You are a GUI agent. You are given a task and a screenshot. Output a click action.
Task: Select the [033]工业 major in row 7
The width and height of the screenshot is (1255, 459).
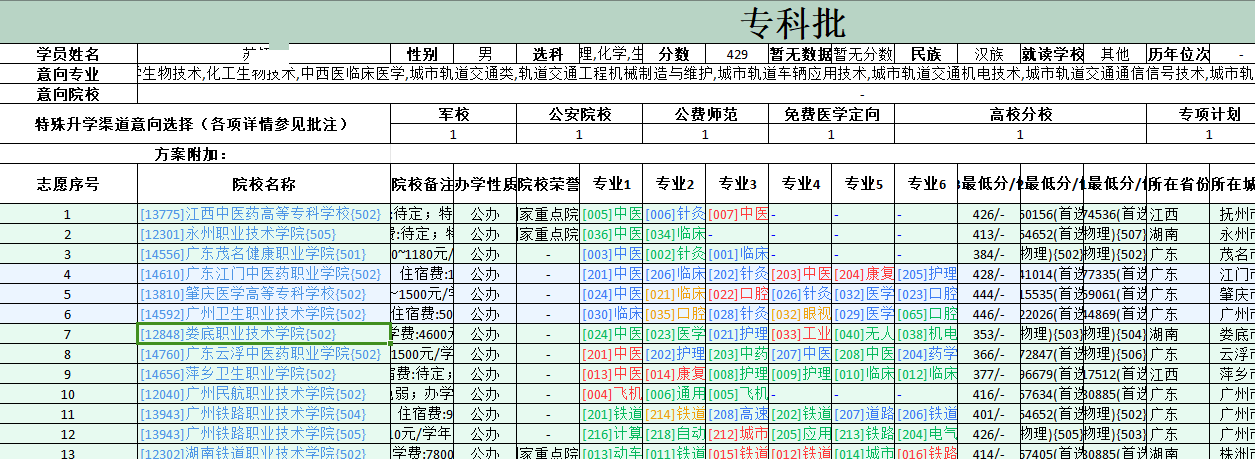click(800, 334)
